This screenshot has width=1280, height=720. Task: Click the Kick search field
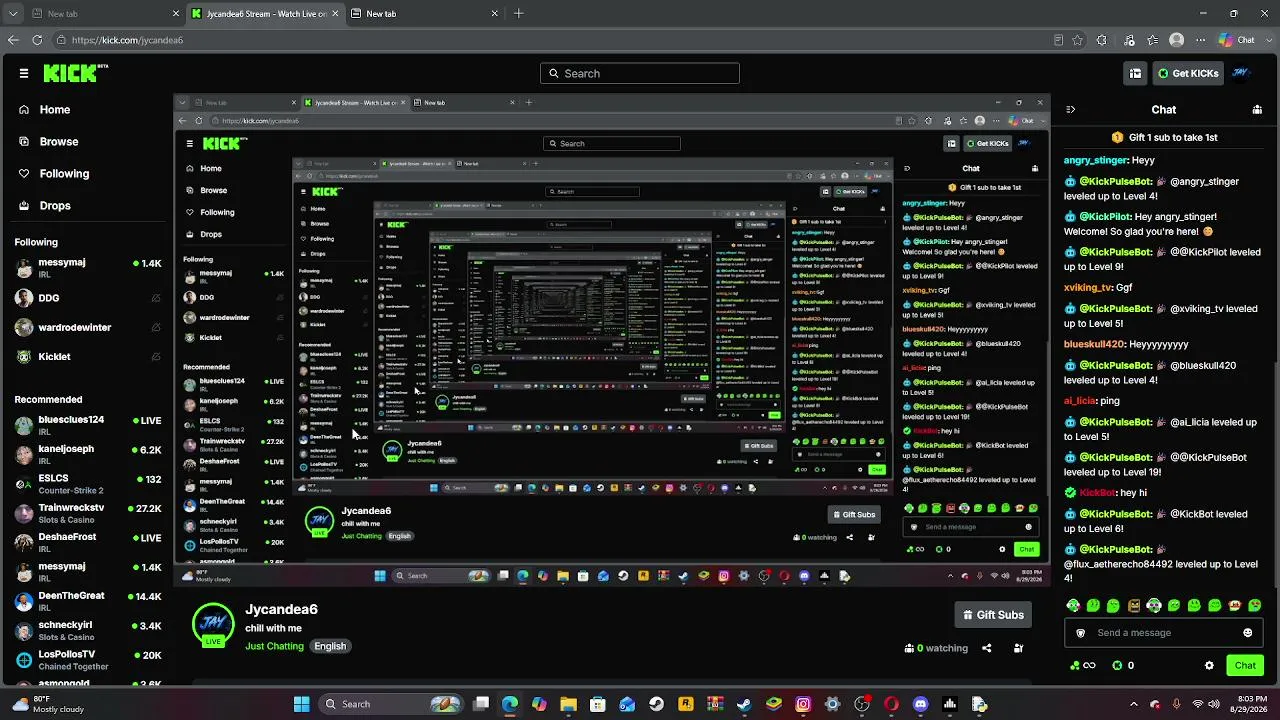[x=640, y=73]
